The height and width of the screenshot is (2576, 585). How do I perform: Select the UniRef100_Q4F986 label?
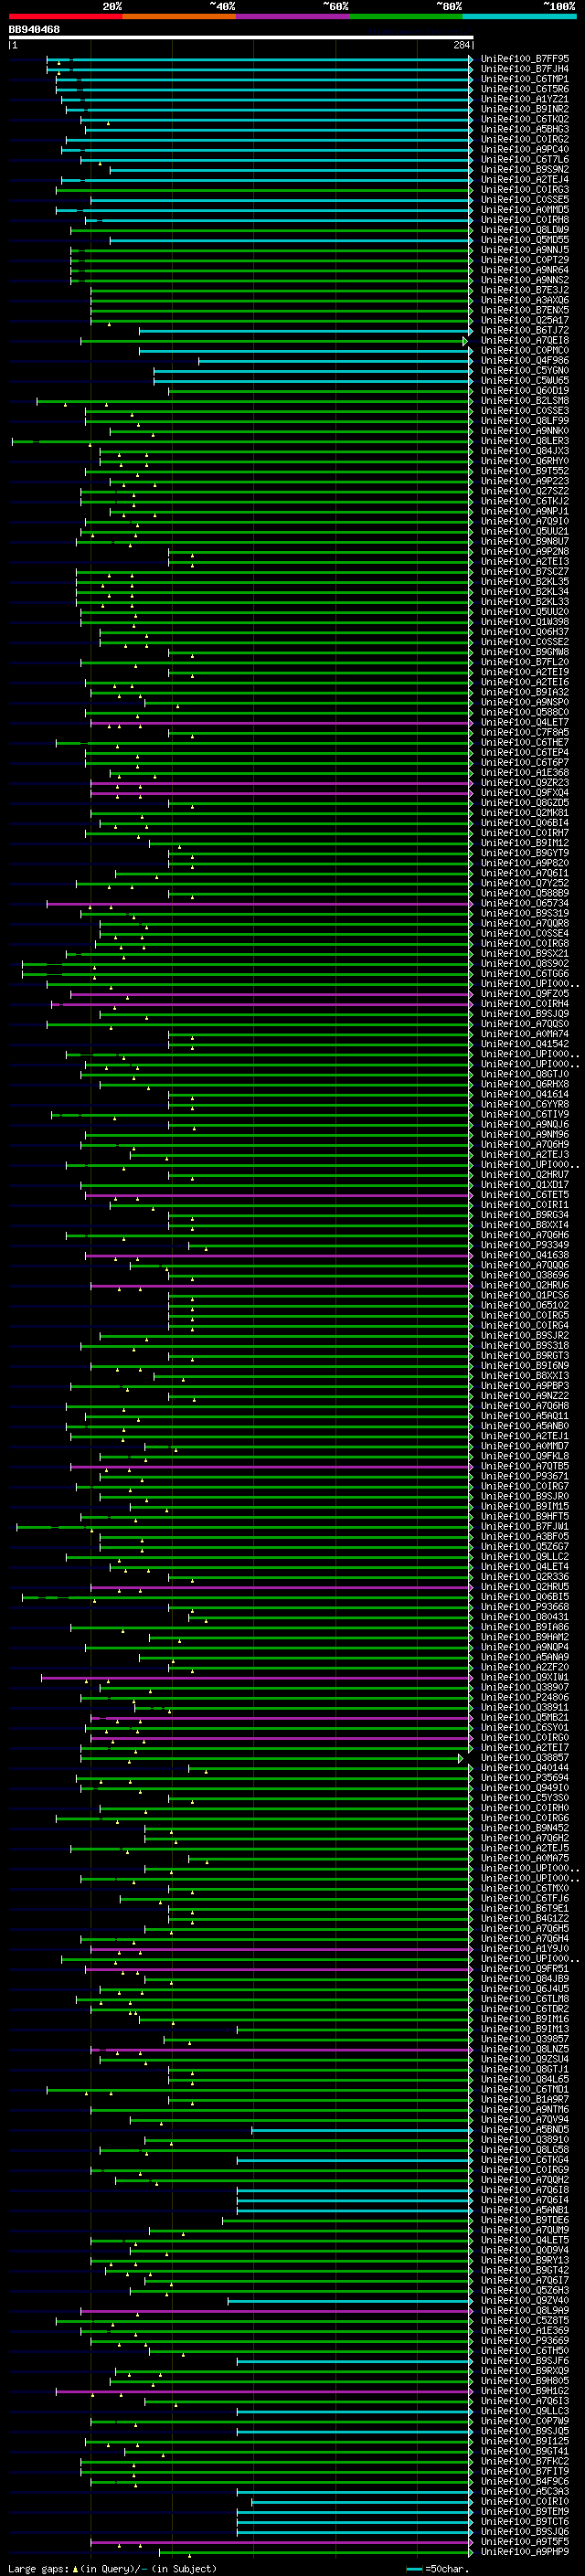tap(525, 361)
